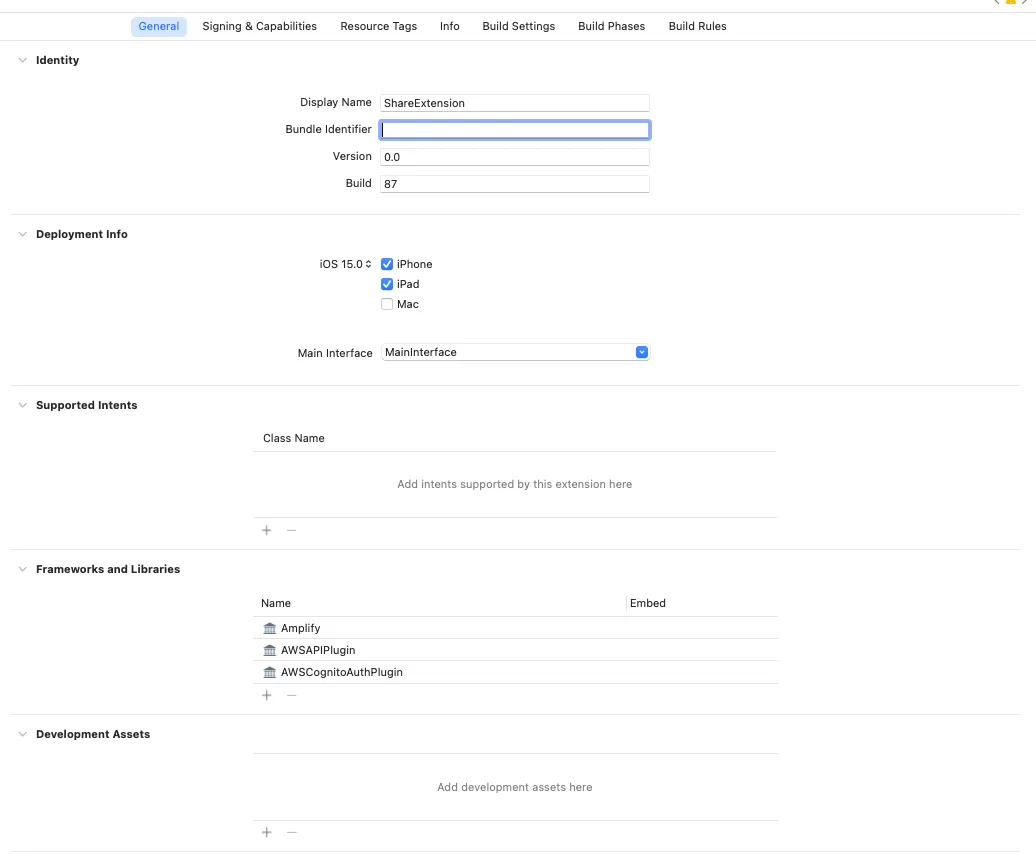This screenshot has height=855, width=1036.
Task: Remove selected framework from list
Action: pos(291,695)
